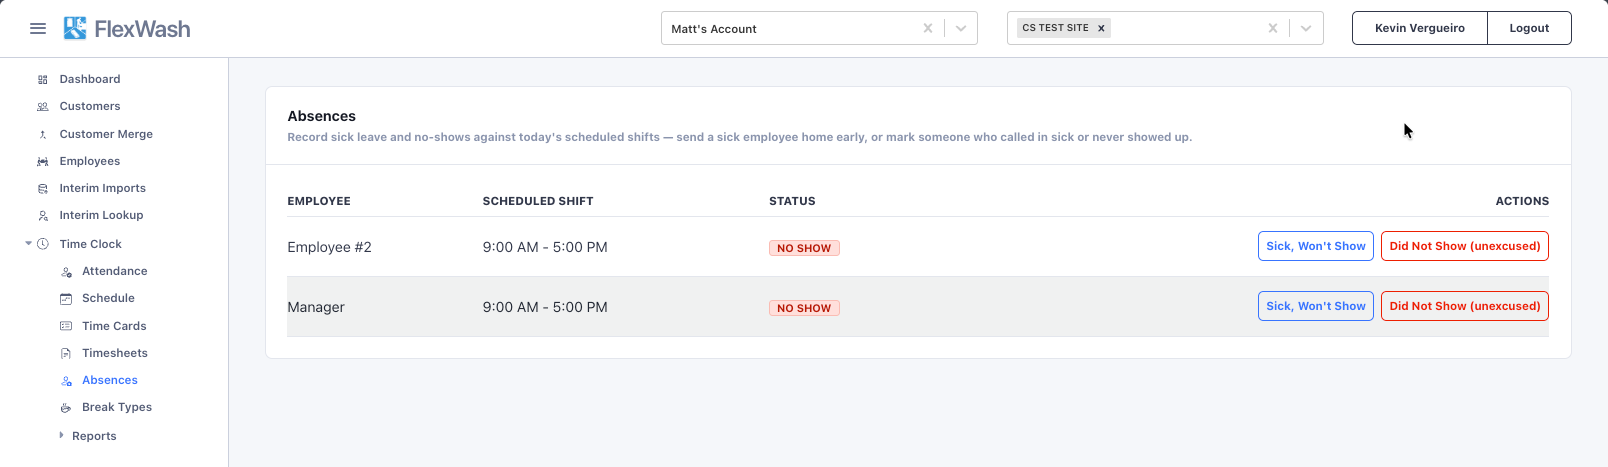Screen dimensions: 1608x467
Task: Open Time Cards
Action: click(114, 326)
